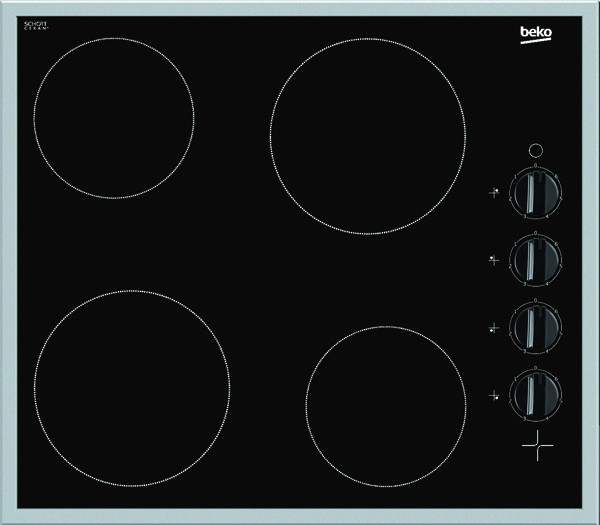Image resolution: width=600 pixels, height=525 pixels.
Task: Click the zone indicator icon beside the top knob
Action: (493, 192)
